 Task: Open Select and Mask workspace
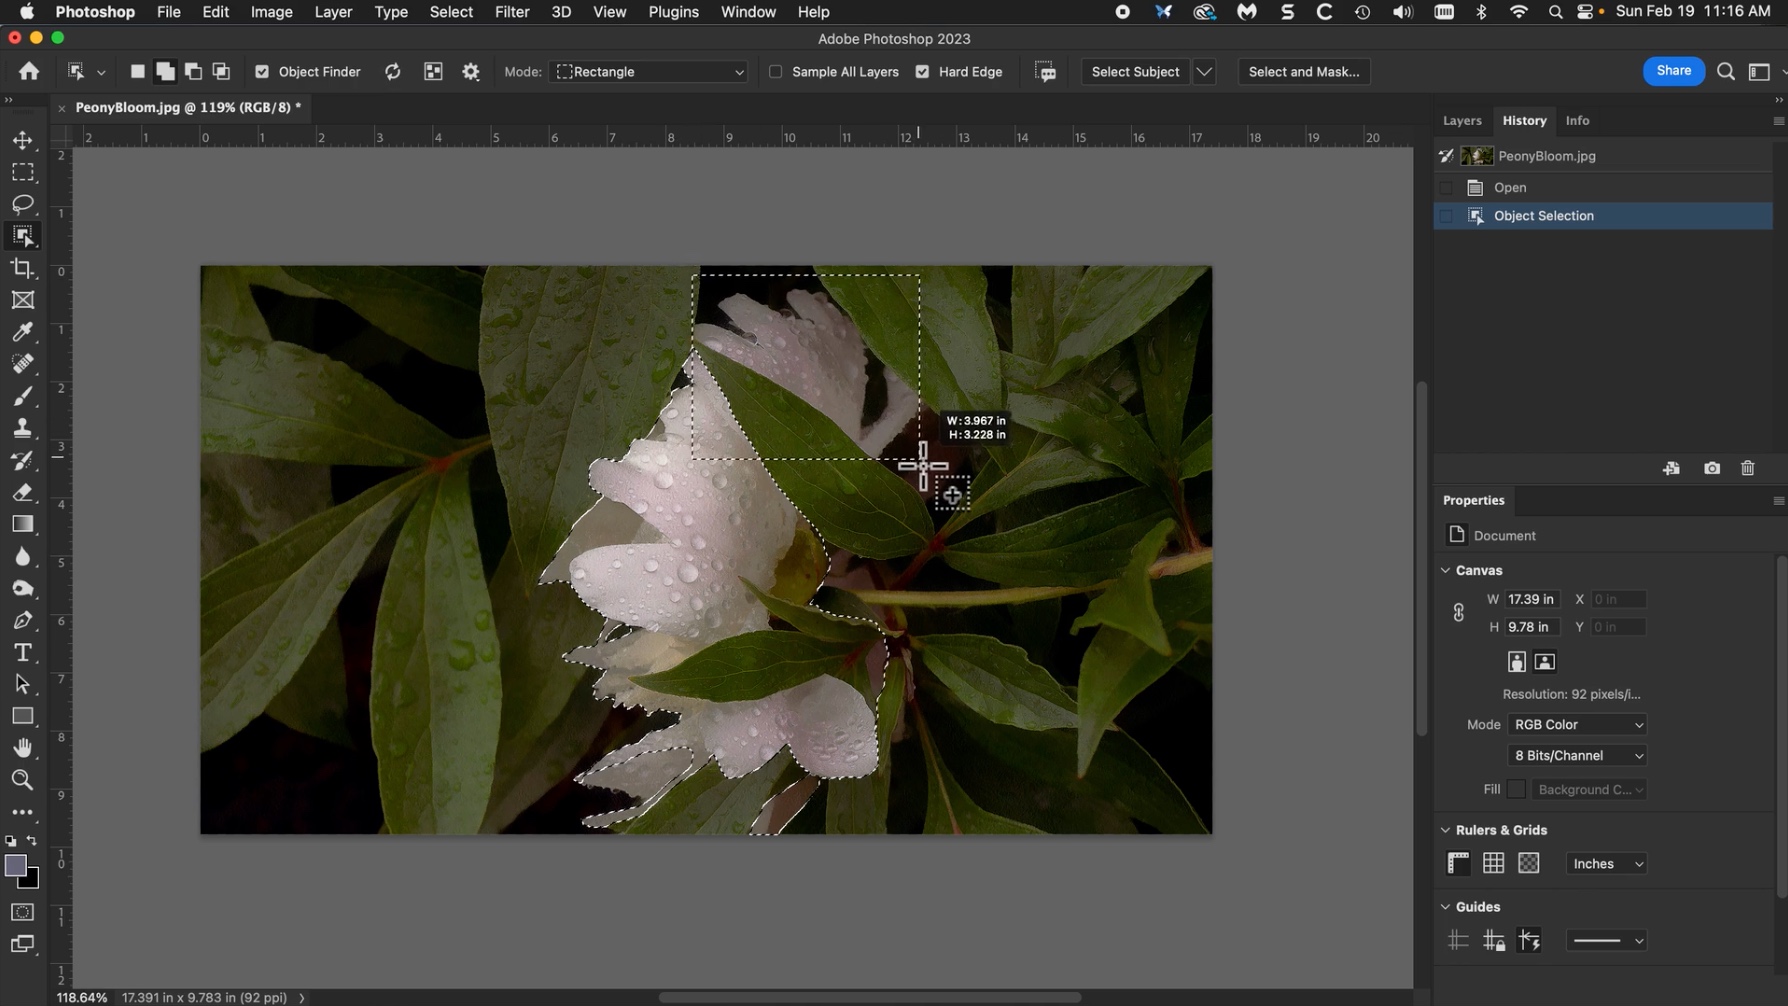tap(1303, 72)
